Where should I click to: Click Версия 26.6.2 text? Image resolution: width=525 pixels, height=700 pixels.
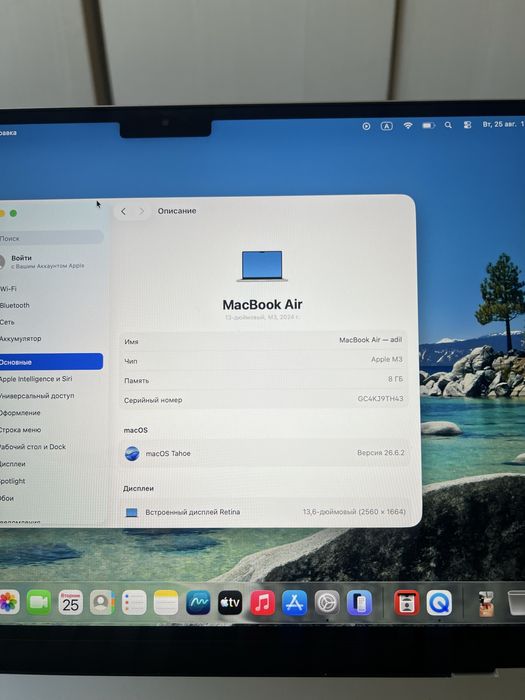coord(381,453)
